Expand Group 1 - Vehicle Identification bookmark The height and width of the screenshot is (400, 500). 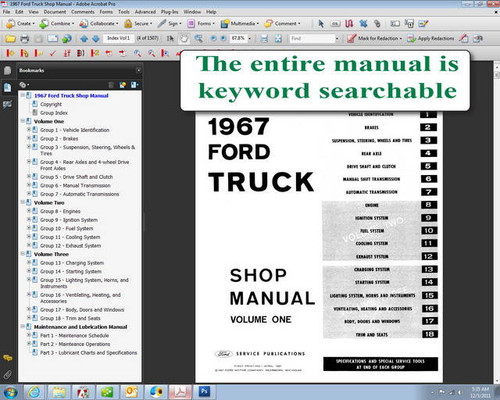pyautogui.click(x=29, y=129)
